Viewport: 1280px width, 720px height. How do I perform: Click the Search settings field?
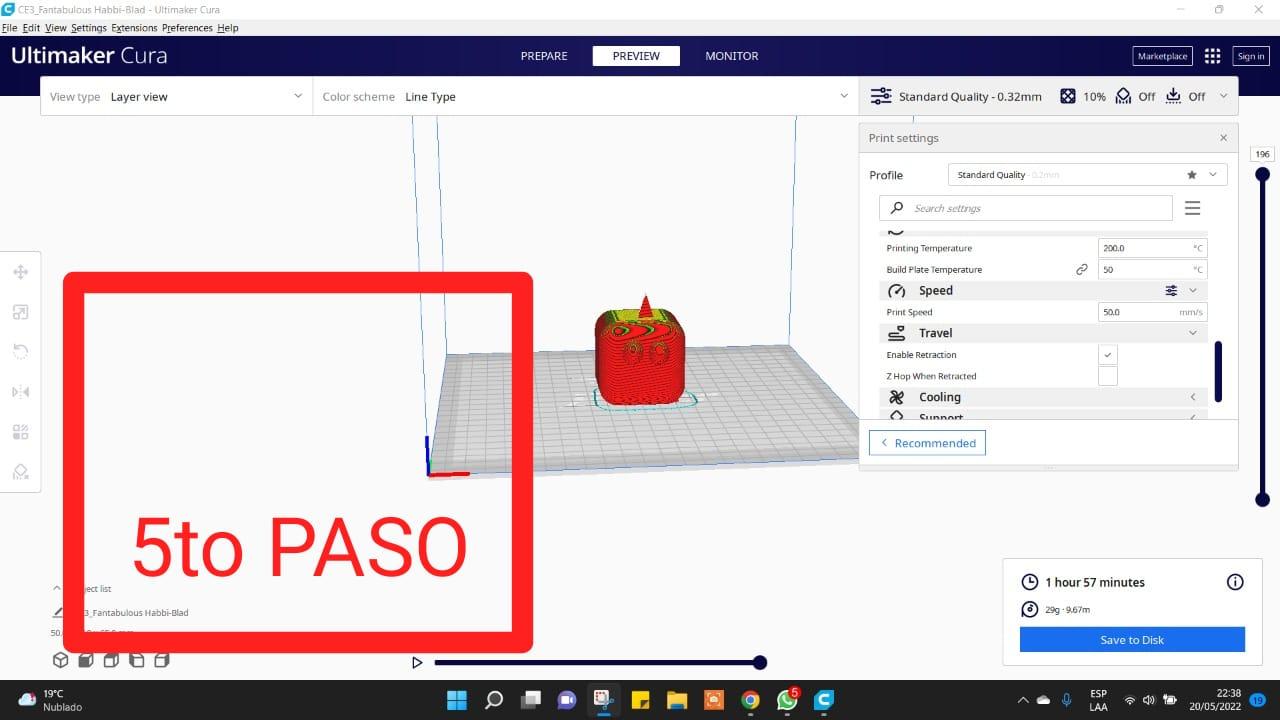(x=1025, y=208)
